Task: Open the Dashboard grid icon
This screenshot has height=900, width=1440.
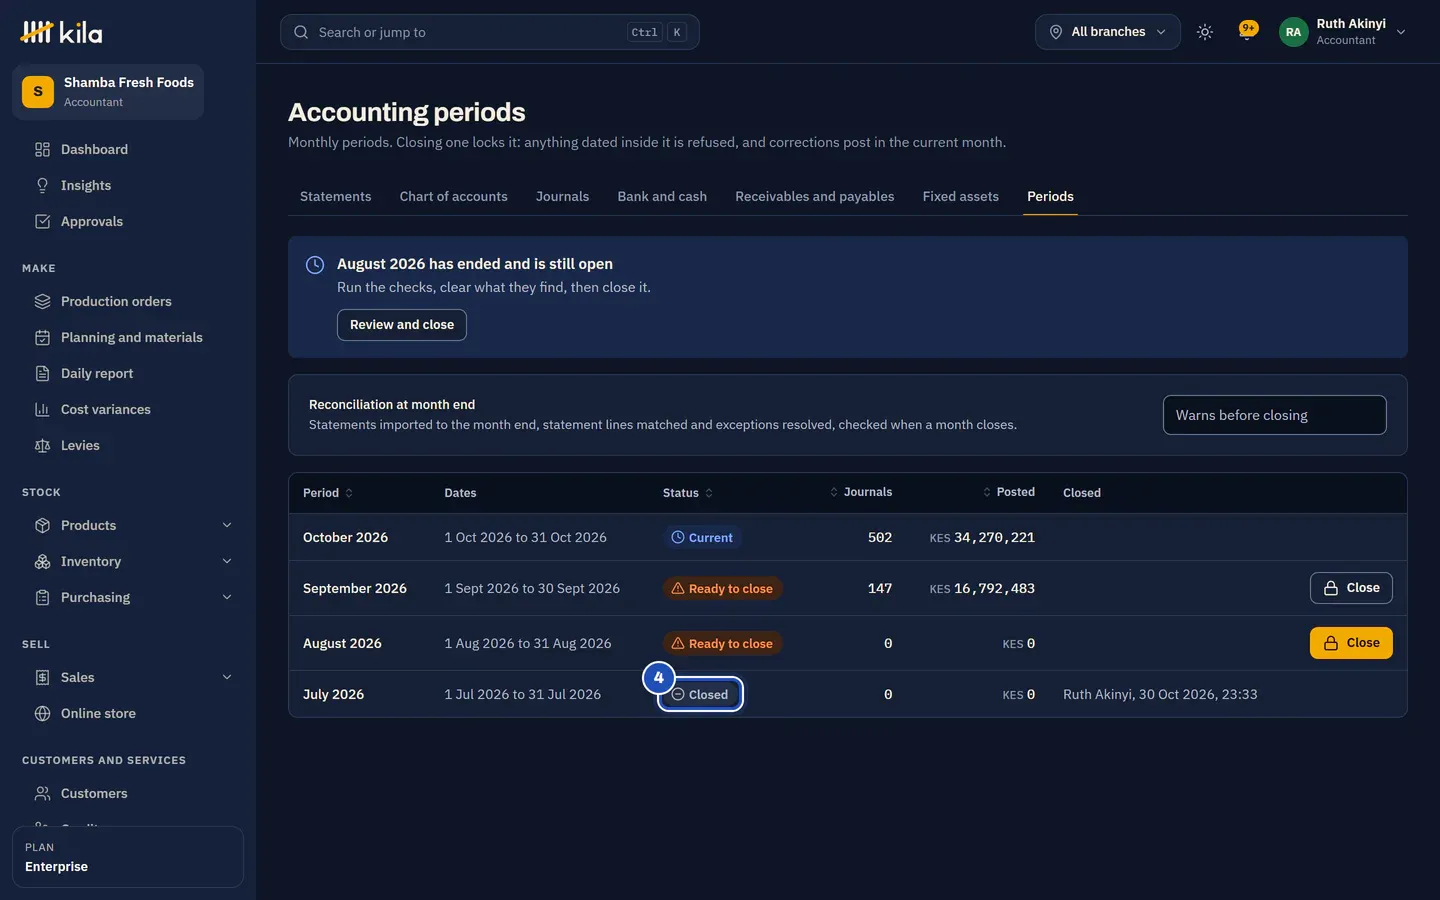Action: (42, 149)
